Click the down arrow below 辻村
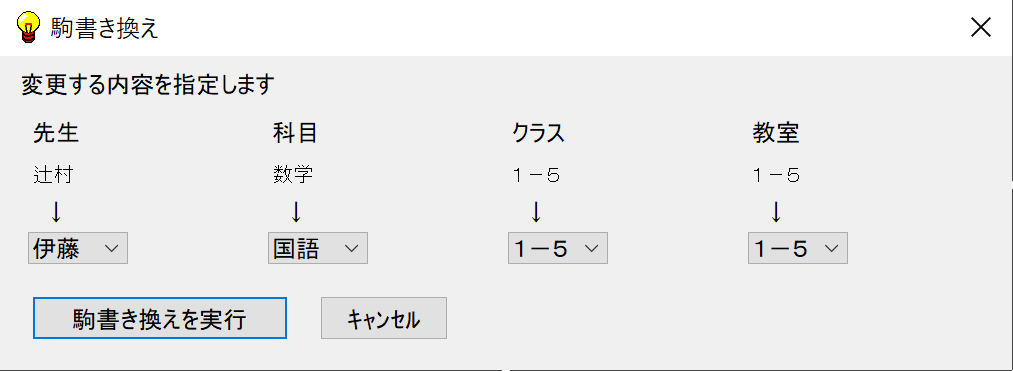The height and width of the screenshot is (371, 1013). [56, 211]
